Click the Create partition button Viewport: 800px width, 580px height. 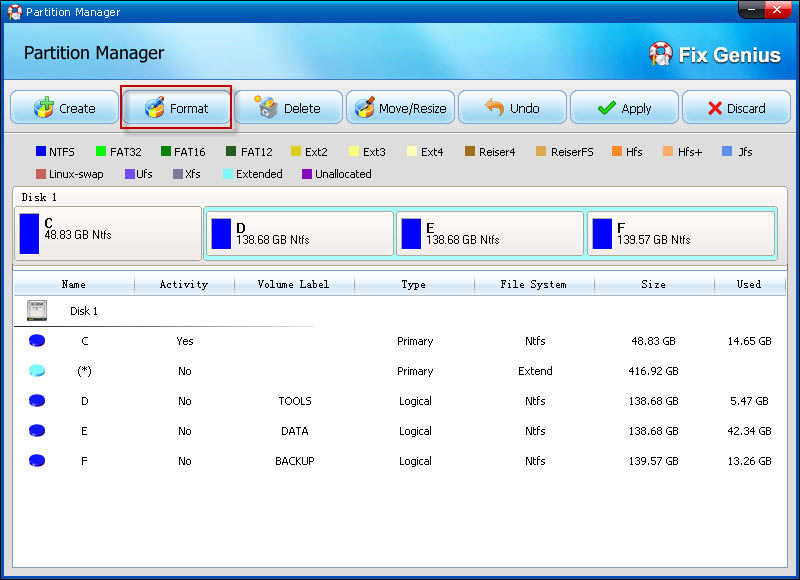point(64,108)
